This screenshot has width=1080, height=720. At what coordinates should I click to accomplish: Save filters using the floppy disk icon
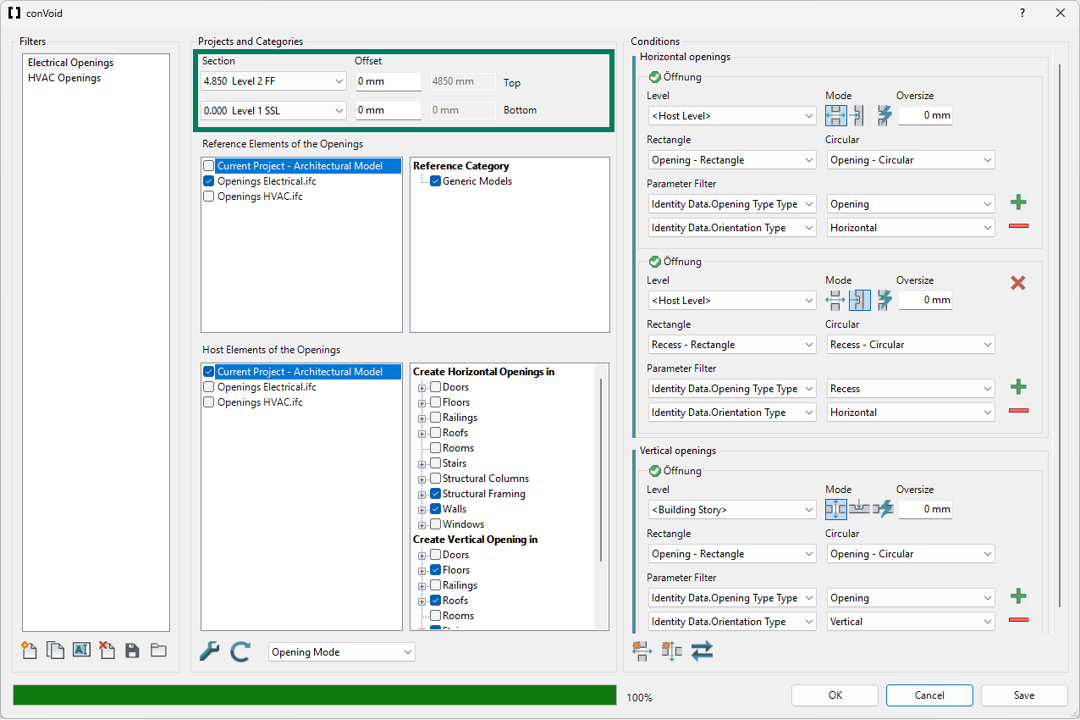(132, 650)
